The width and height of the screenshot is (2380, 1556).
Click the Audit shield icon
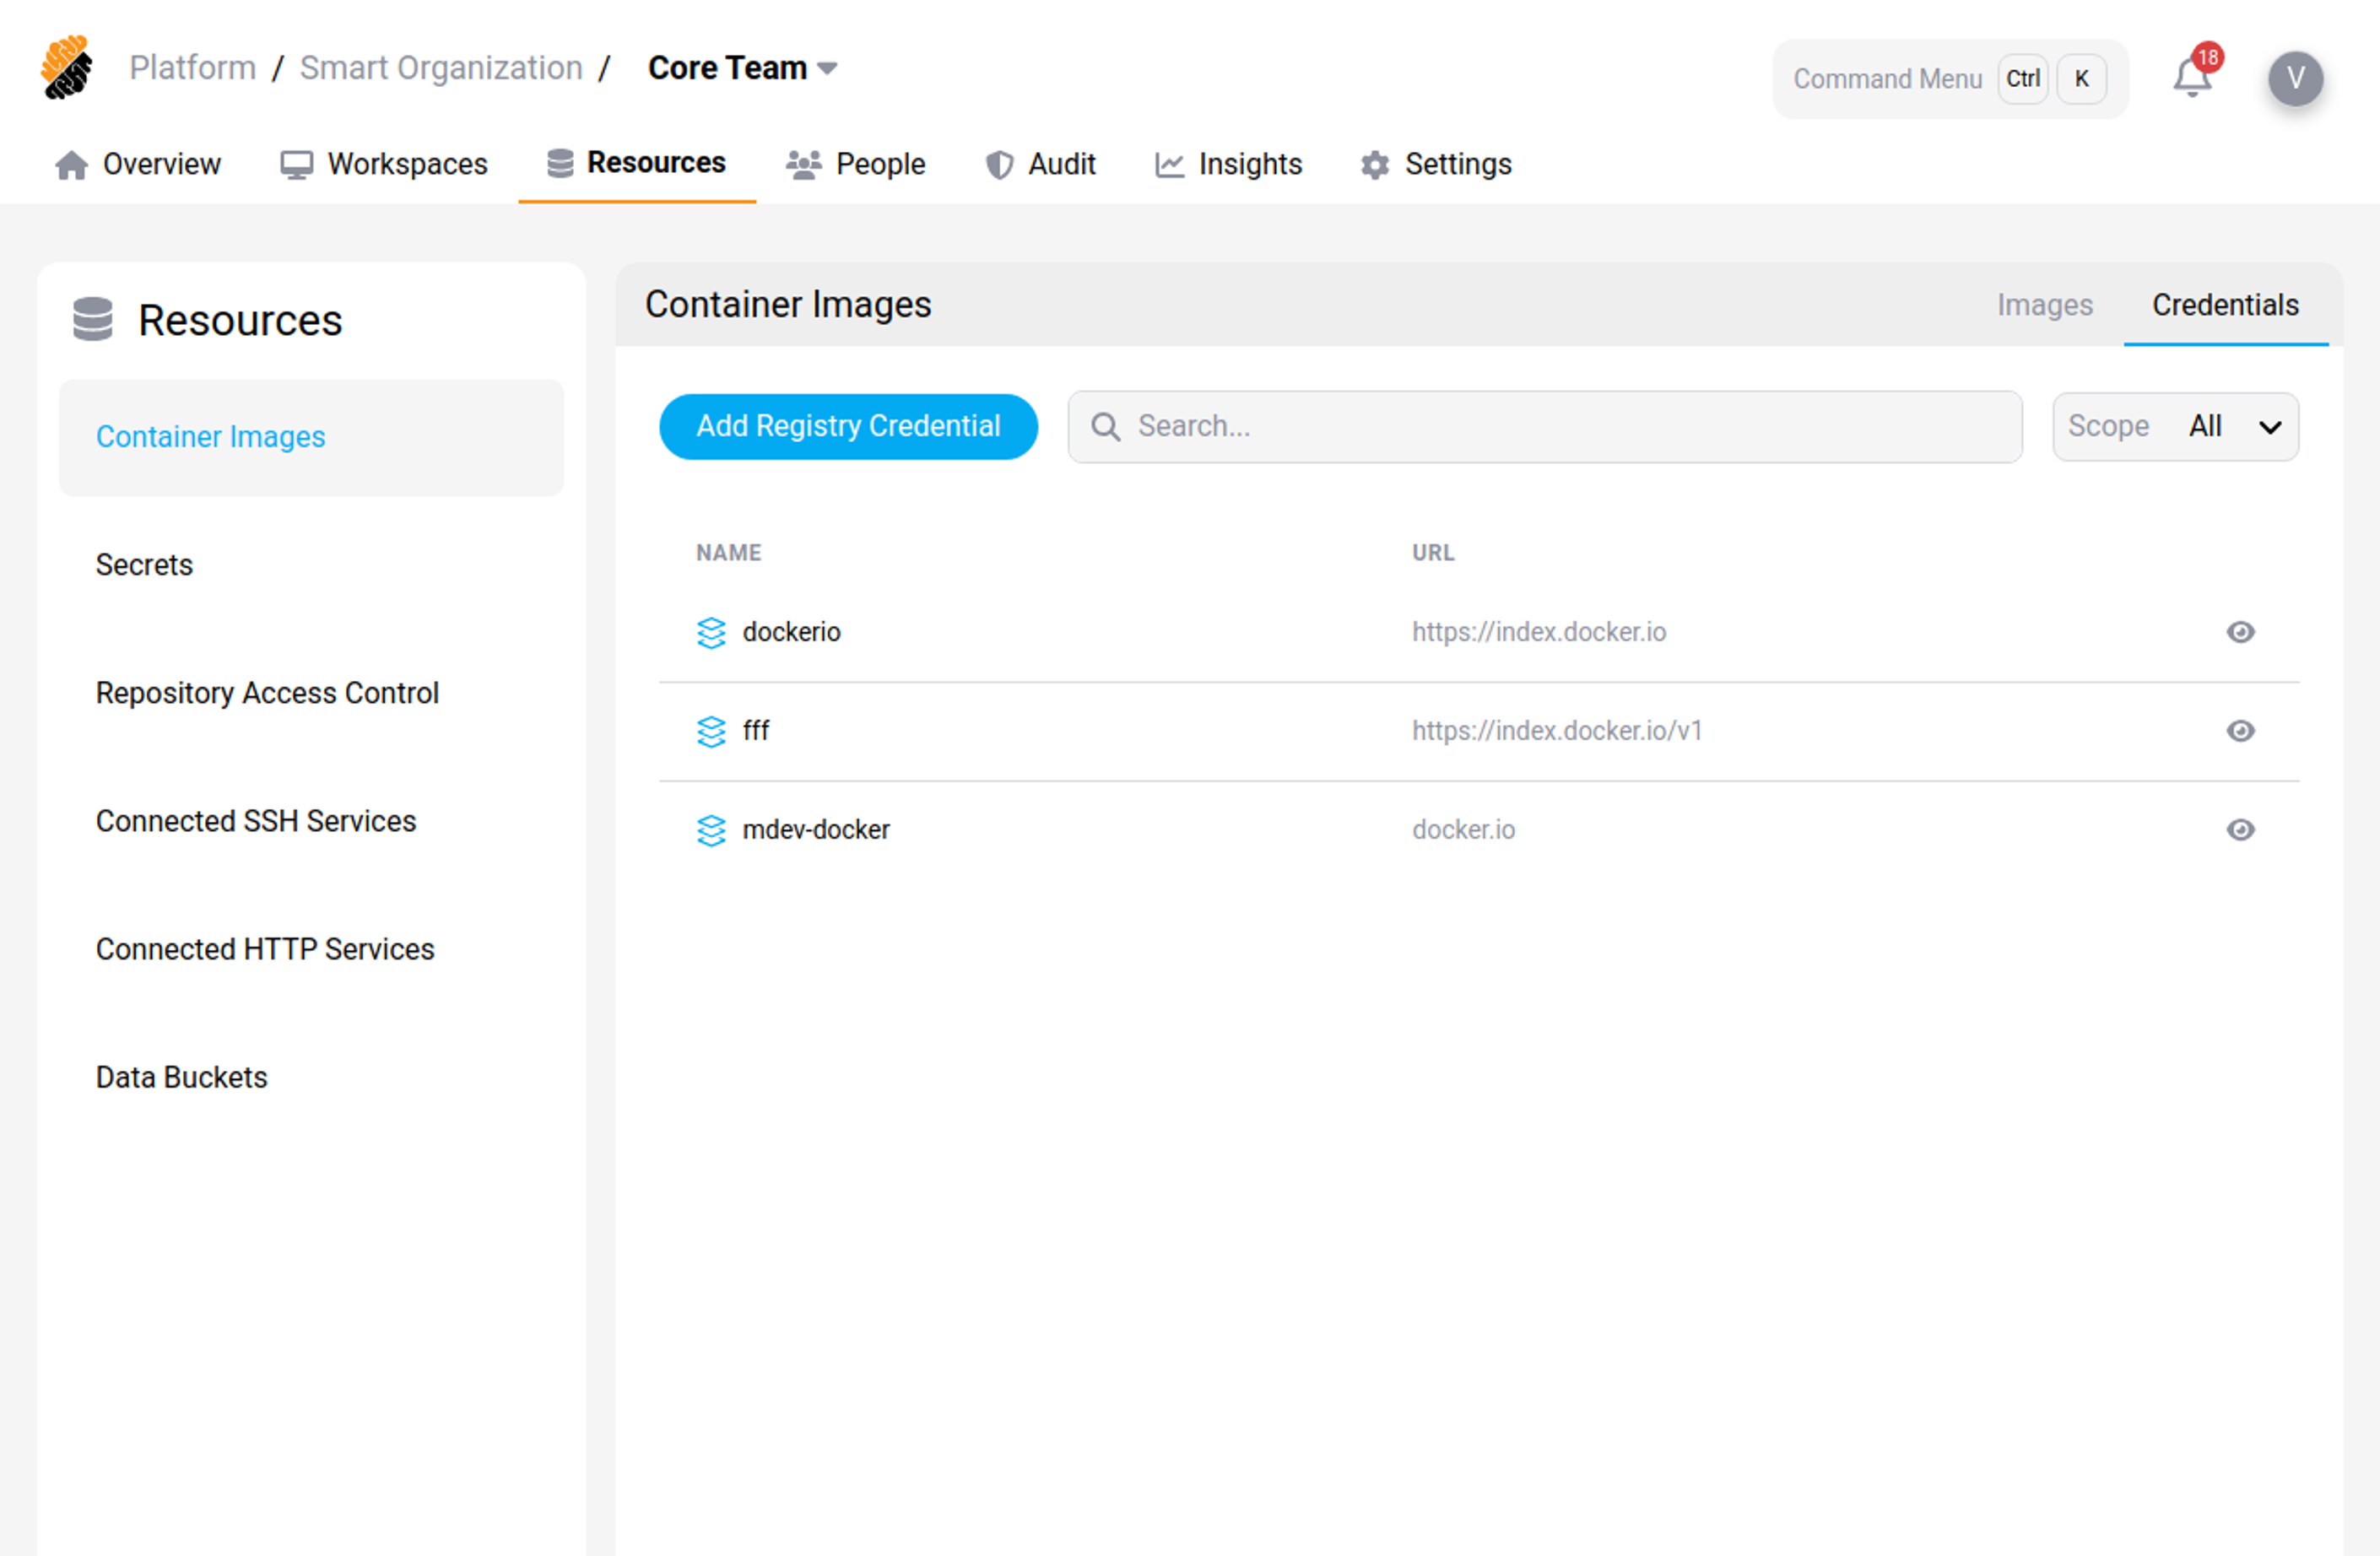pyautogui.click(x=999, y=165)
